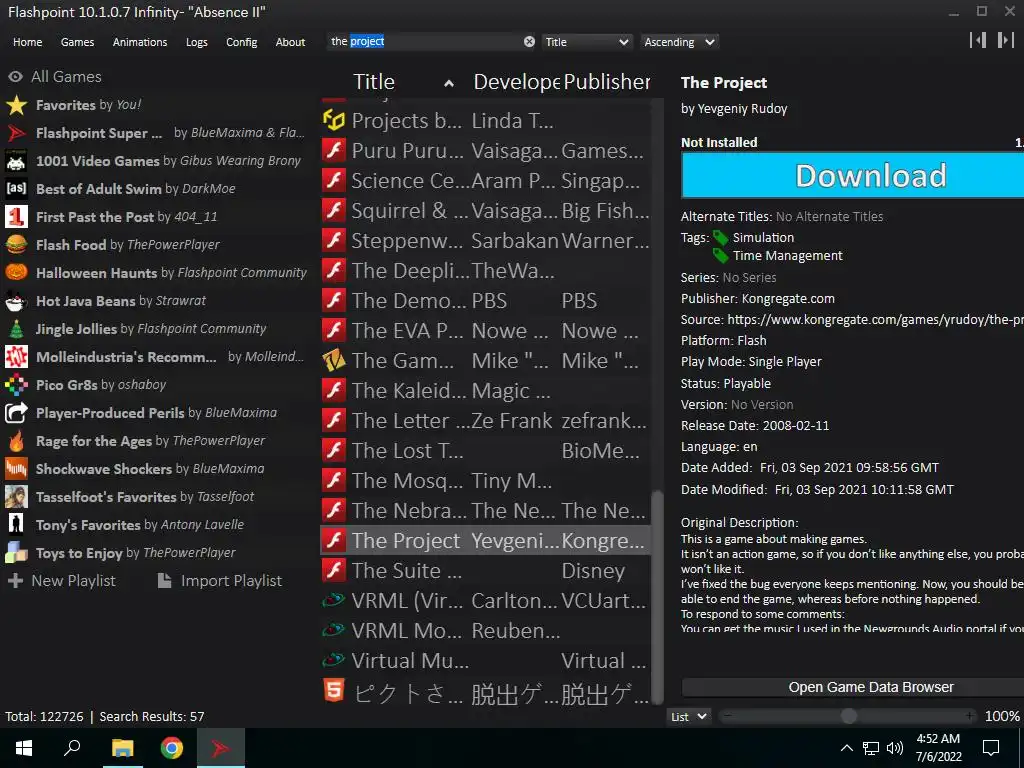
Task: Open the List layout dropdown
Action: pyautogui.click(x=689, y=716)
